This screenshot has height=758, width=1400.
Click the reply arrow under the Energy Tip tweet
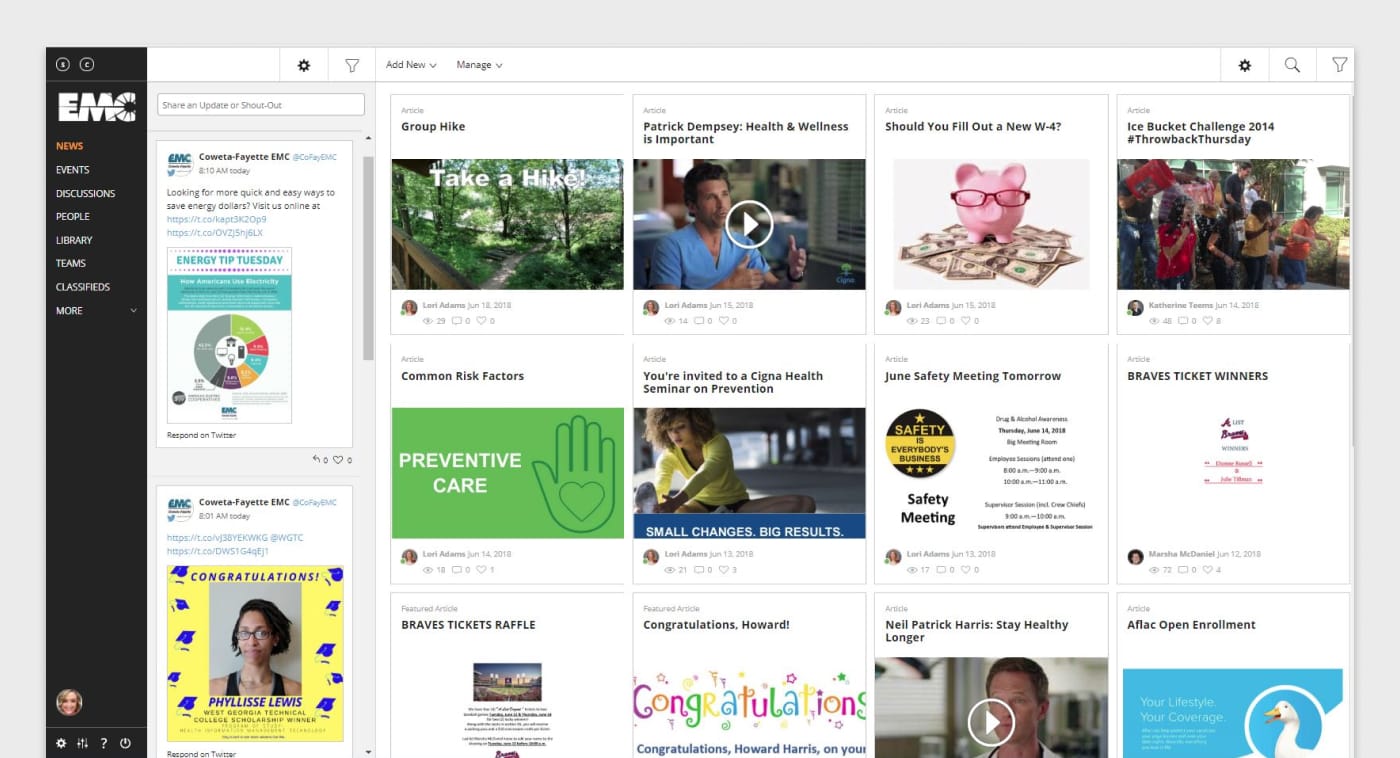tap(317, 460)
